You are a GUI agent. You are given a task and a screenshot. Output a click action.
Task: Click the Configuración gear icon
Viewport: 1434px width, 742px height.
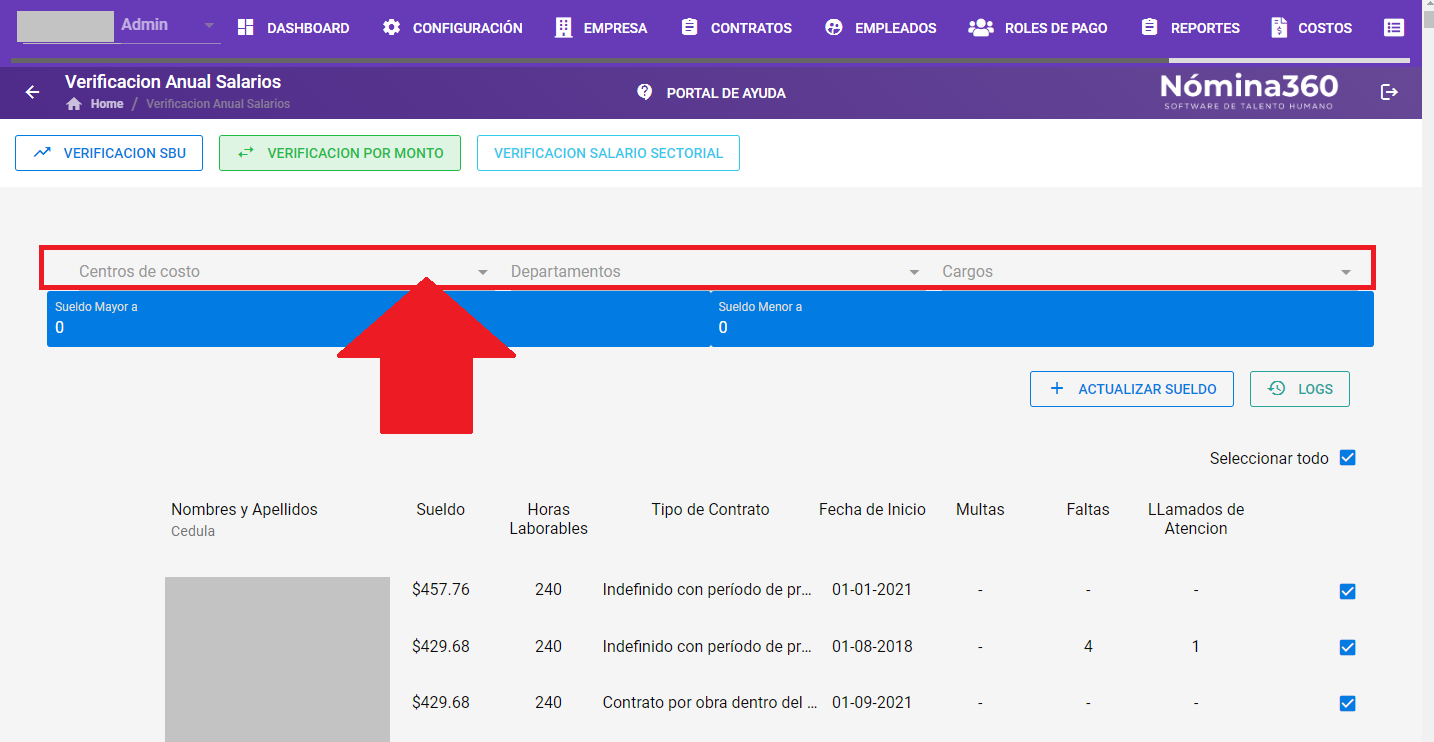point(391,28)
